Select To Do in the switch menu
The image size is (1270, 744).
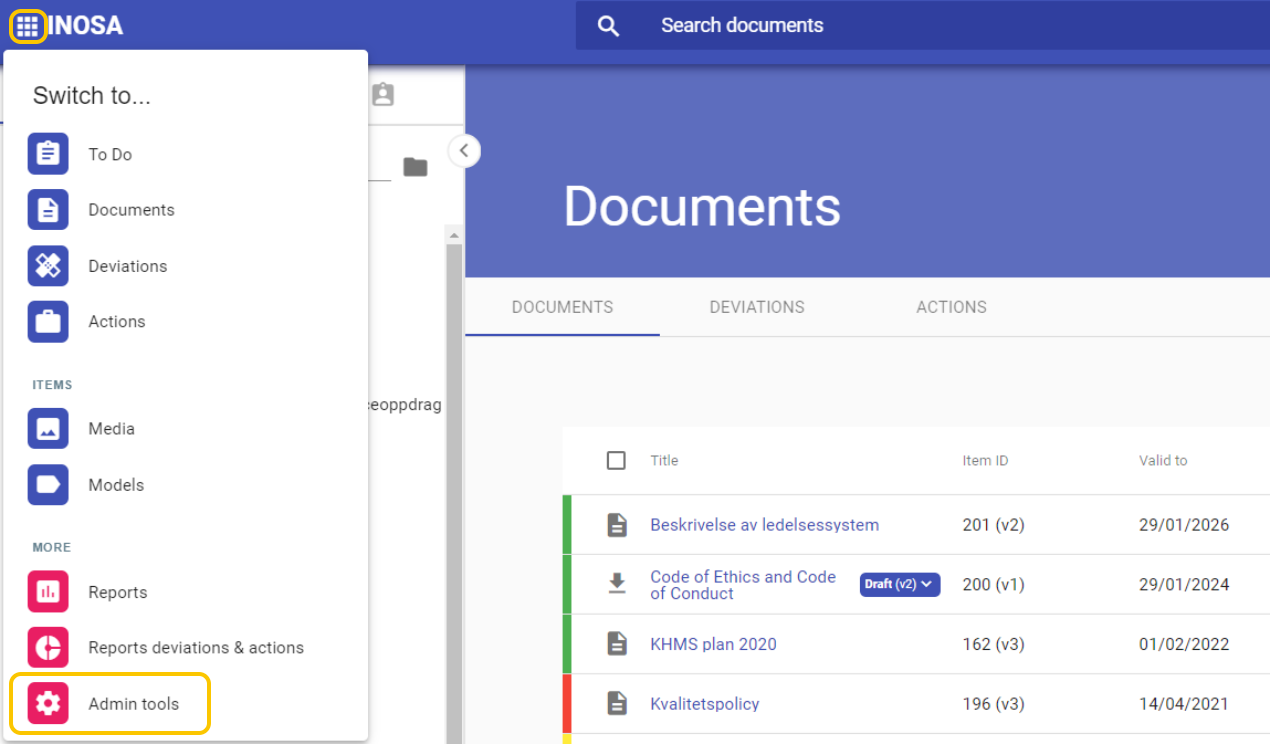[110, 154]
